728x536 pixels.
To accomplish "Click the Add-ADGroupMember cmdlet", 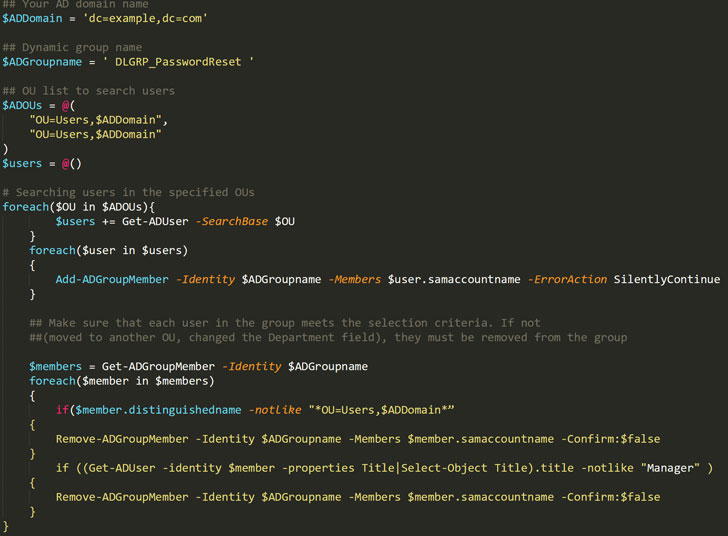I will click(x=112, y=279).
